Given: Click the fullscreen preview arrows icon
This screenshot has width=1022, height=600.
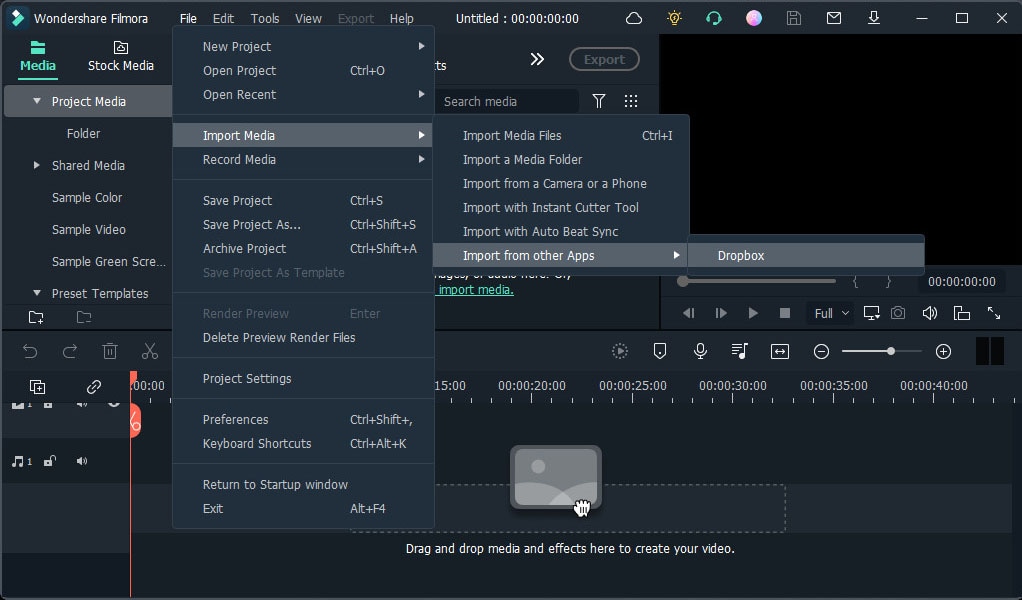Looking at the screenshot, I should click(x=994, y=313).
